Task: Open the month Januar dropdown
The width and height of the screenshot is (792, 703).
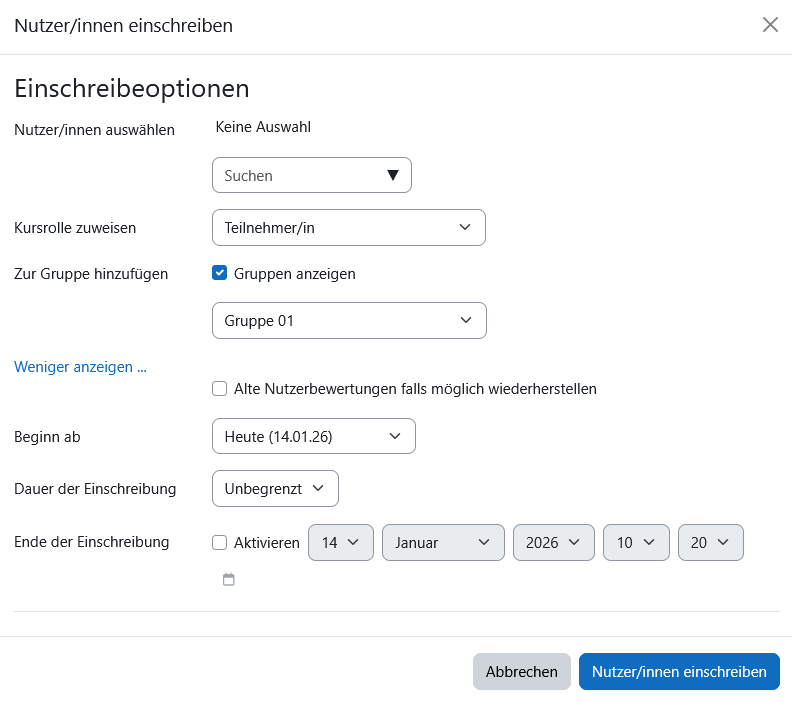Action: [x=443, y=543]
